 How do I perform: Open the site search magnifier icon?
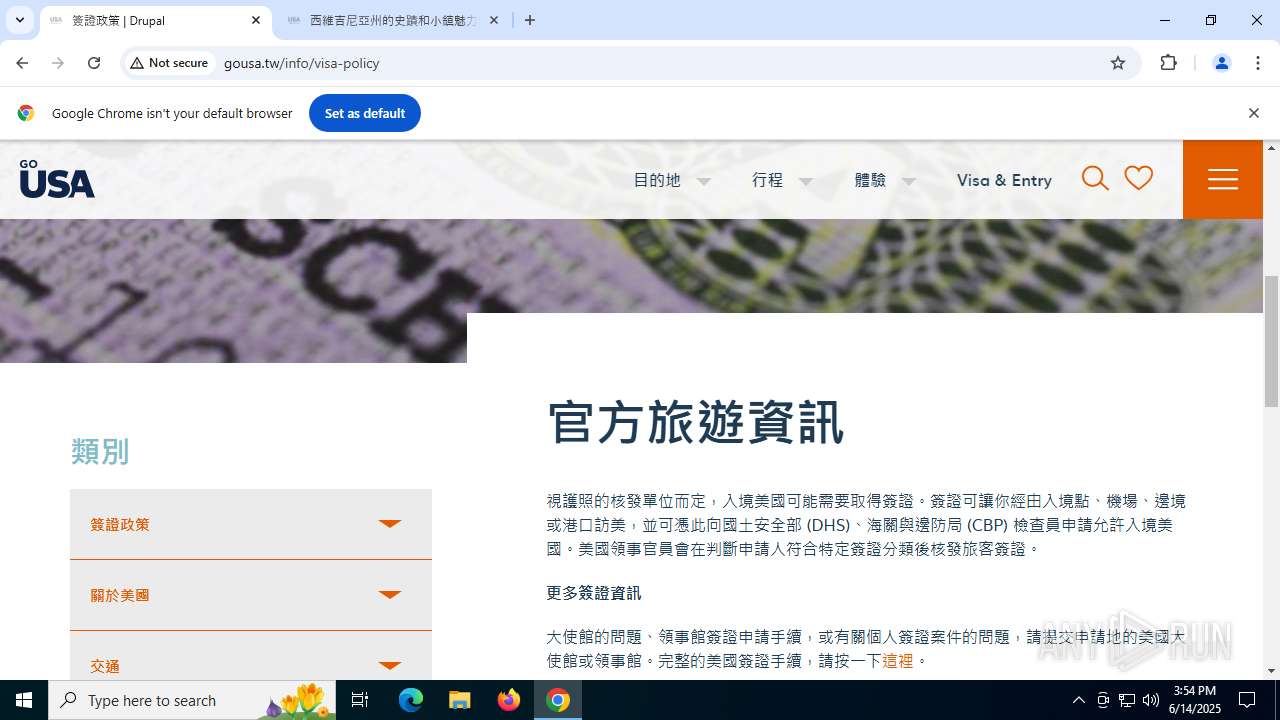coord(1095,179)
